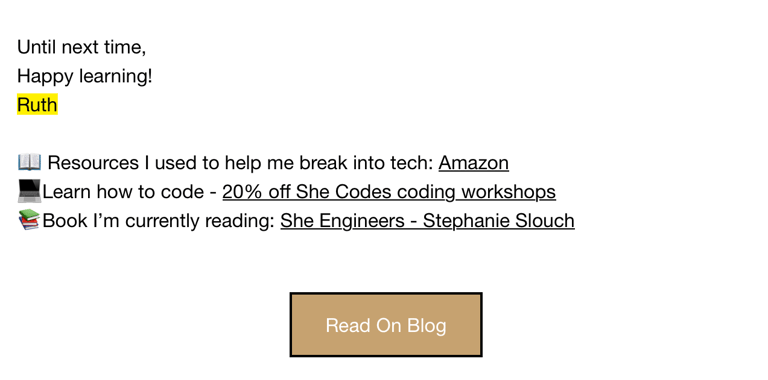Select the yellow highlighted name Ruth
The width and height of the screenshot is (768, 380).
37,104
